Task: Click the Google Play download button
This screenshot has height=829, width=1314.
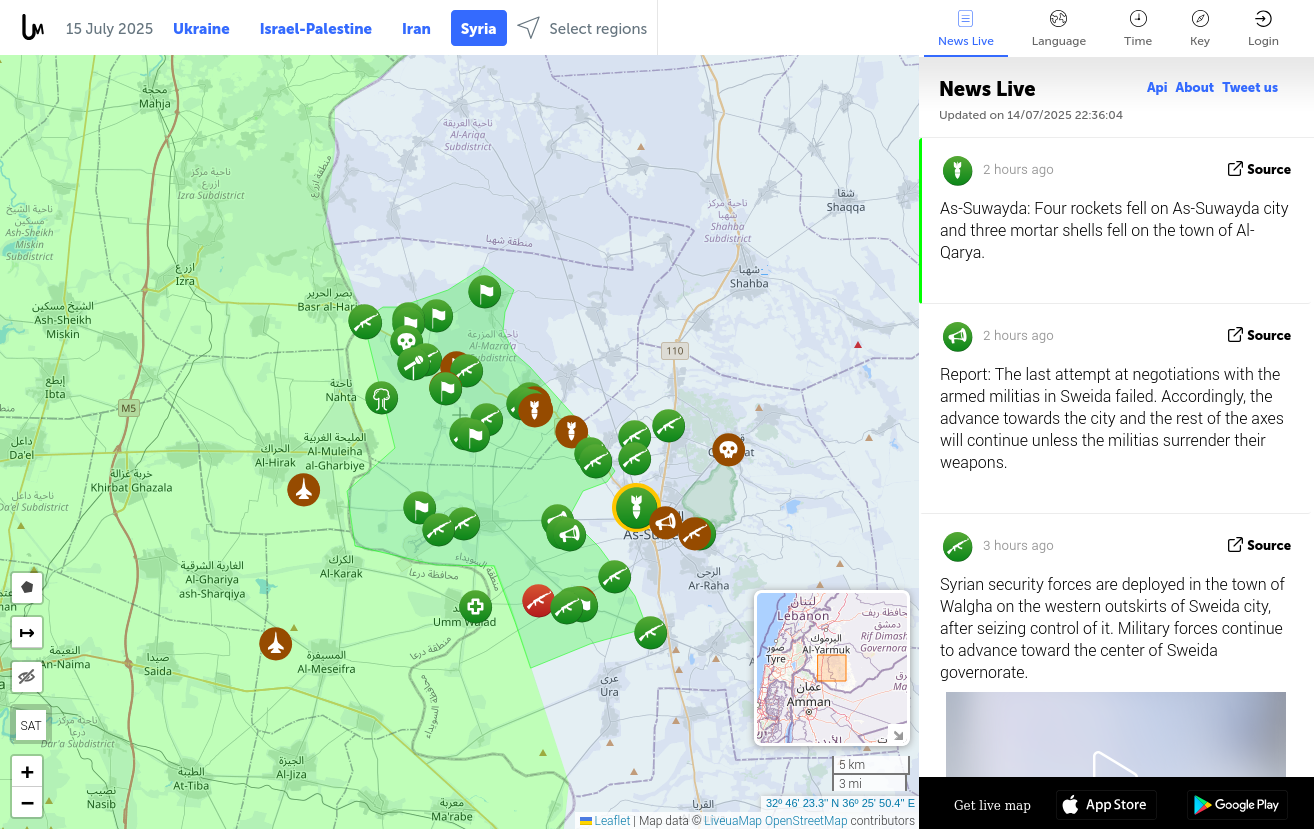Action: click(1237, 805)
